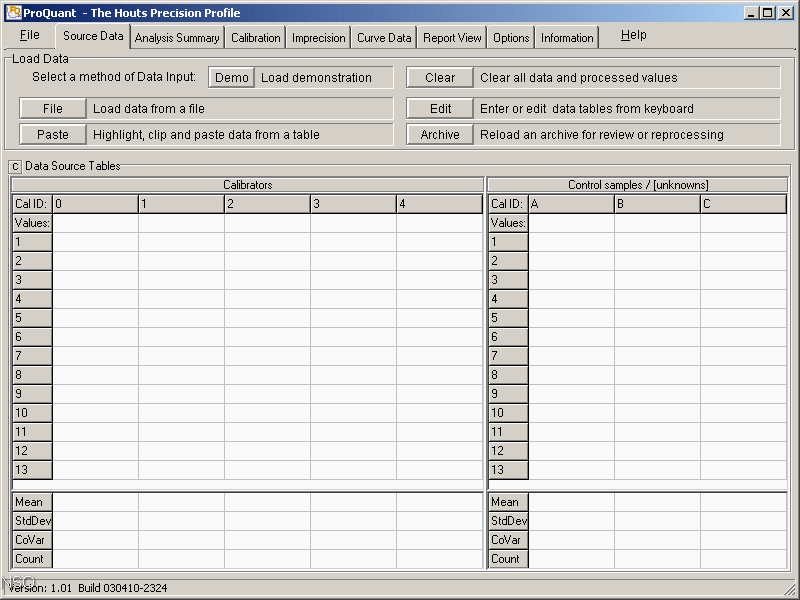This screenshot has width=800, height=600.
Task: Click row 1 cell under calibrator 0
Action: pos(95,242)
